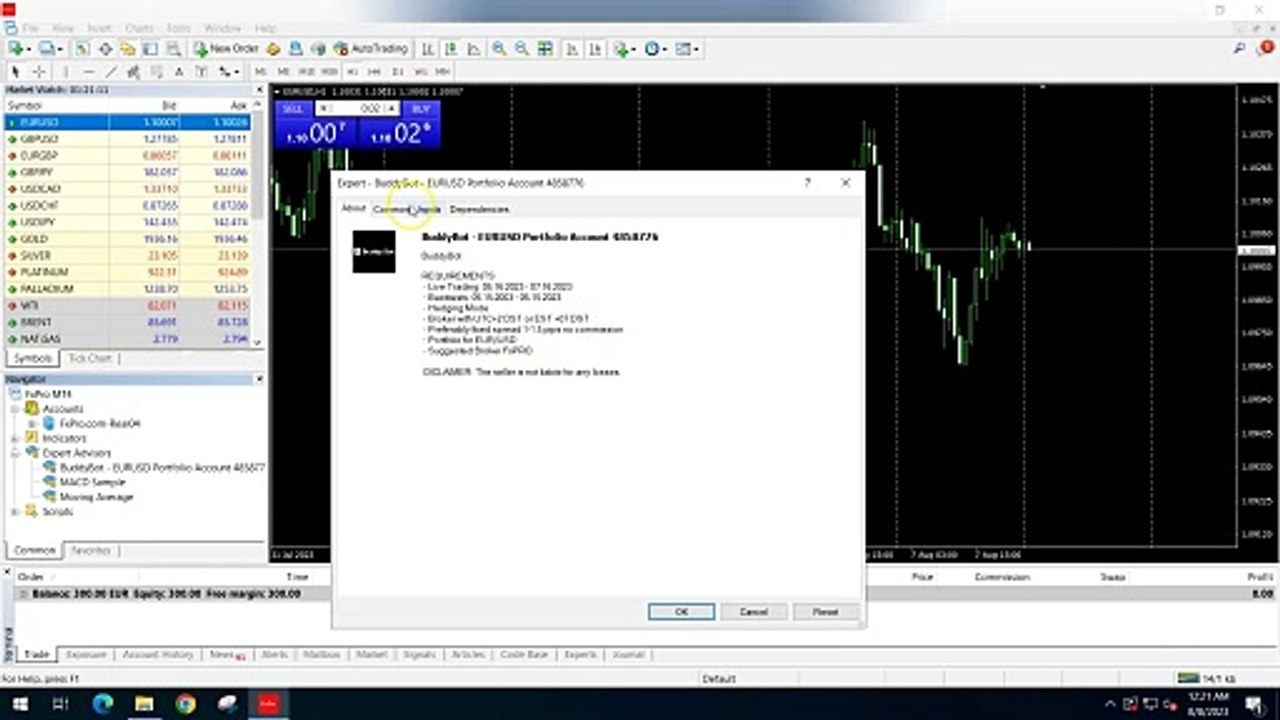The image size is (1280, 720).
Task: Click the Tile Windows grid icon
Action: click(544, 48)
